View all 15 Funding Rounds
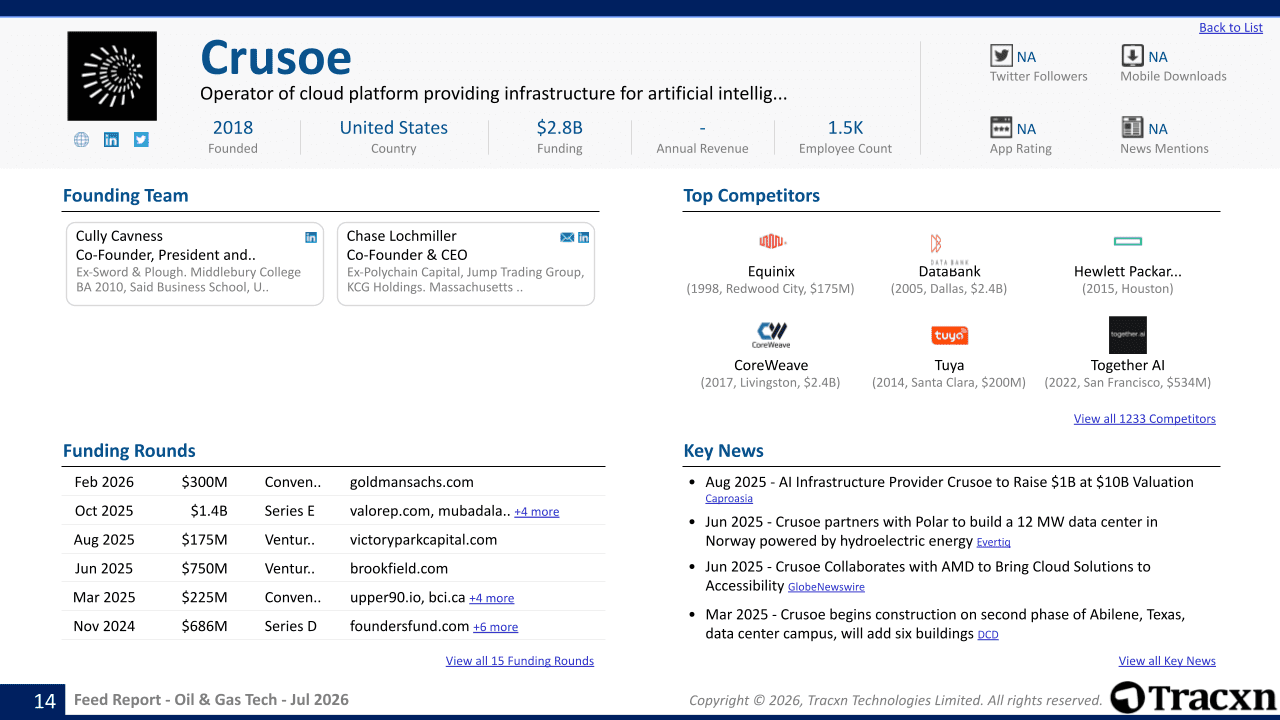 tap(520, 661)
